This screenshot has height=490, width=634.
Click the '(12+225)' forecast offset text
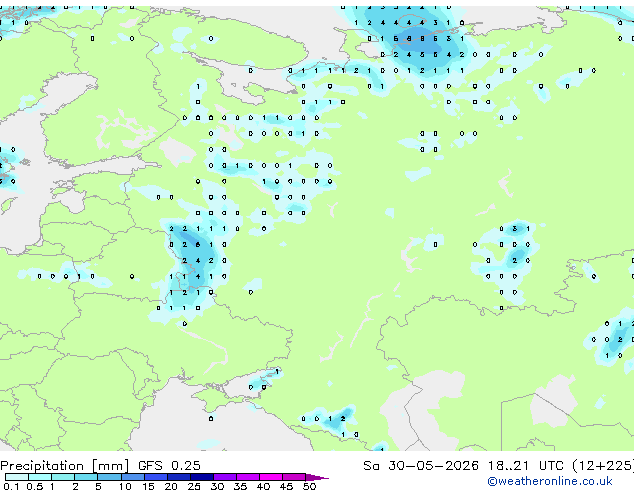tap(603, 466)
